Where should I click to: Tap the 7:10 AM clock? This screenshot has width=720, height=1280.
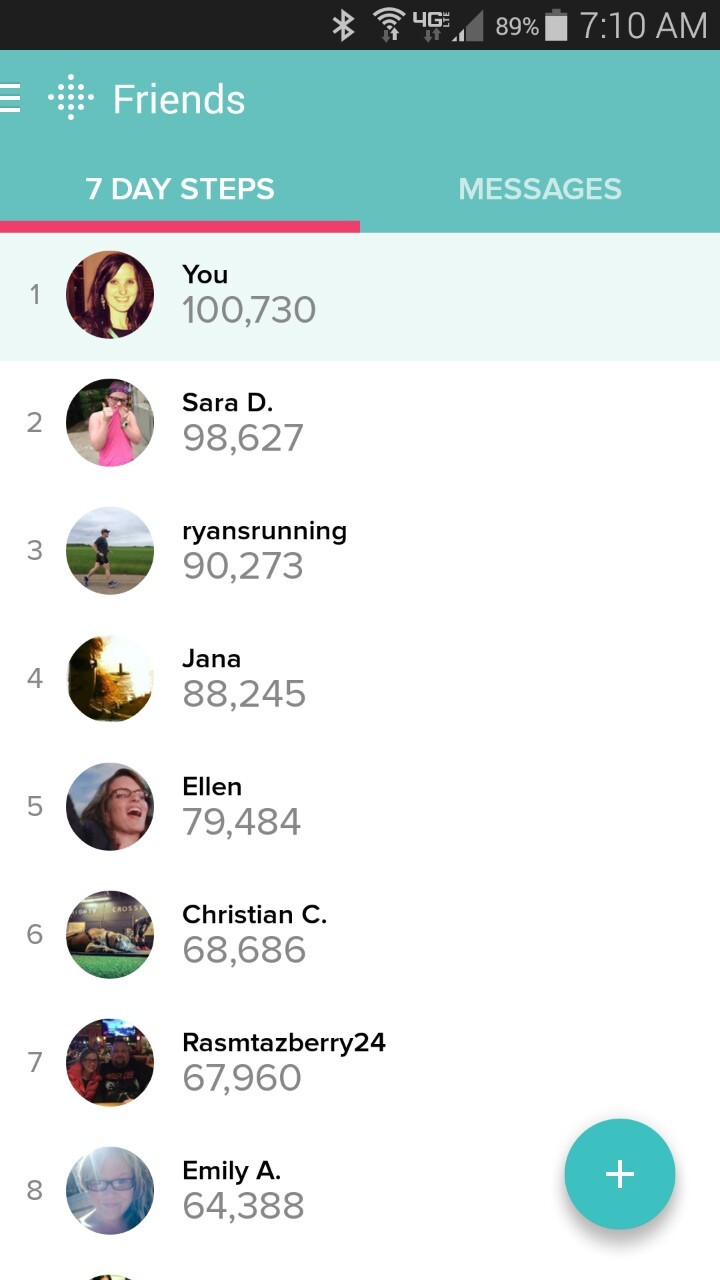tap(643, 26)
